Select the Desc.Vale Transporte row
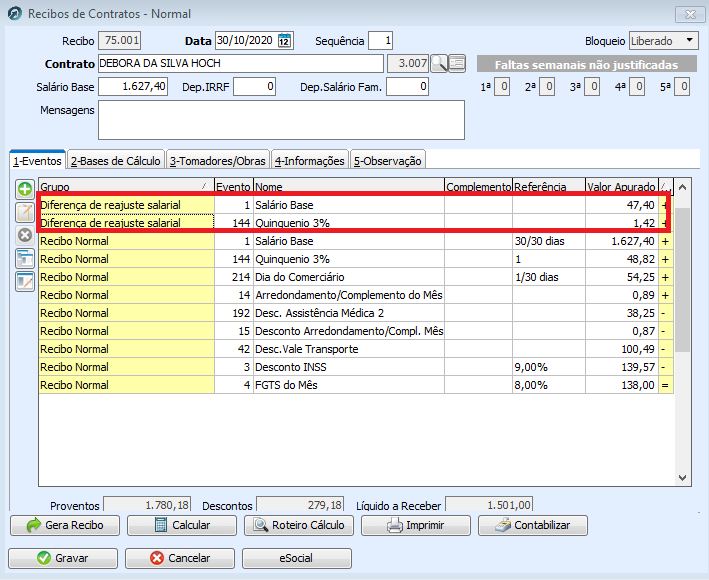This screenshot has height=580, width=709. tap(356, 349)
